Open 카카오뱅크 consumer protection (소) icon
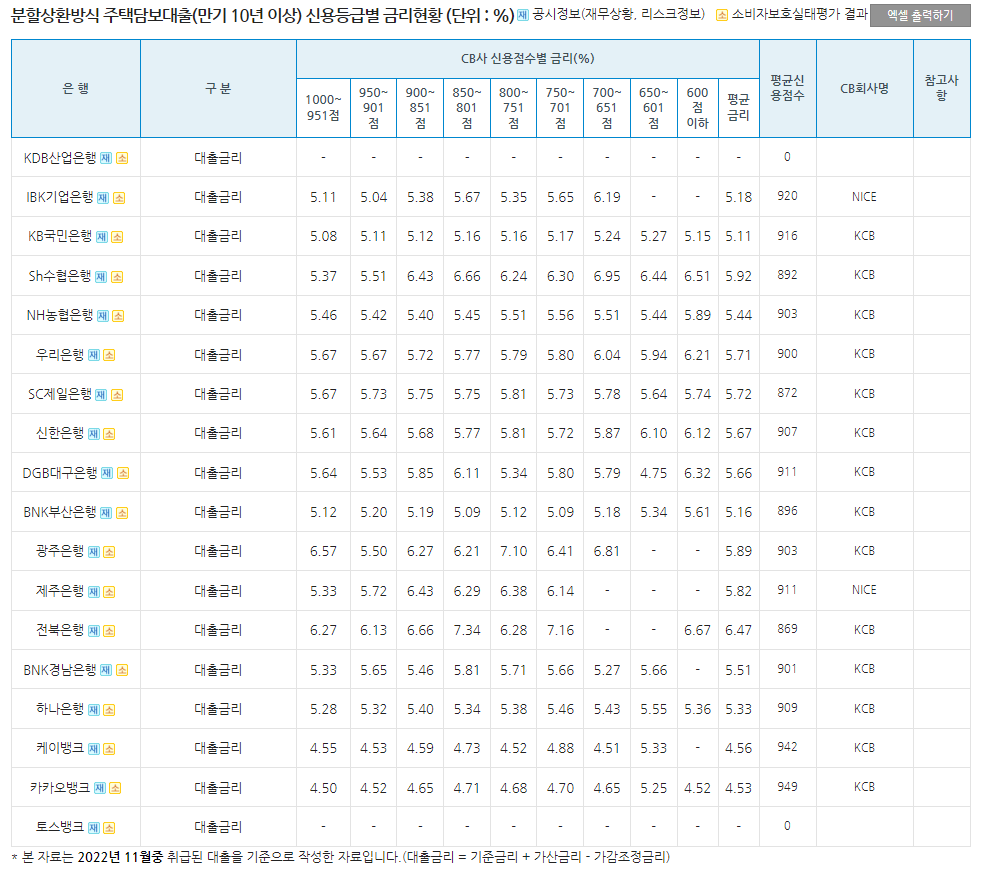 pyautogui.click(x=115, y=788)
